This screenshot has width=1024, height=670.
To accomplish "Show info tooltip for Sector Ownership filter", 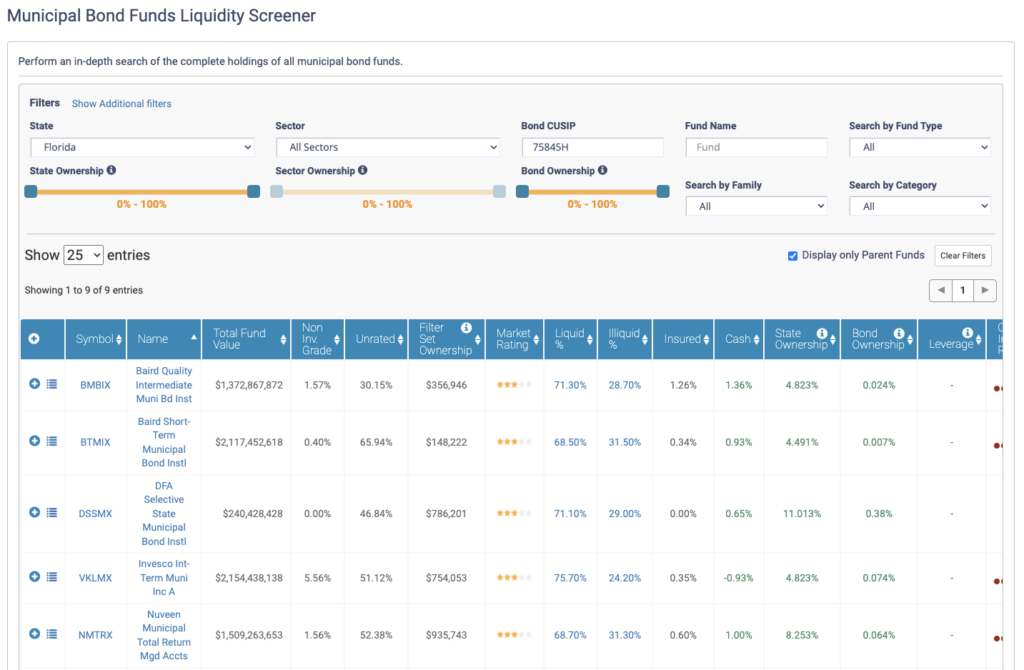I will pos(362,170).
